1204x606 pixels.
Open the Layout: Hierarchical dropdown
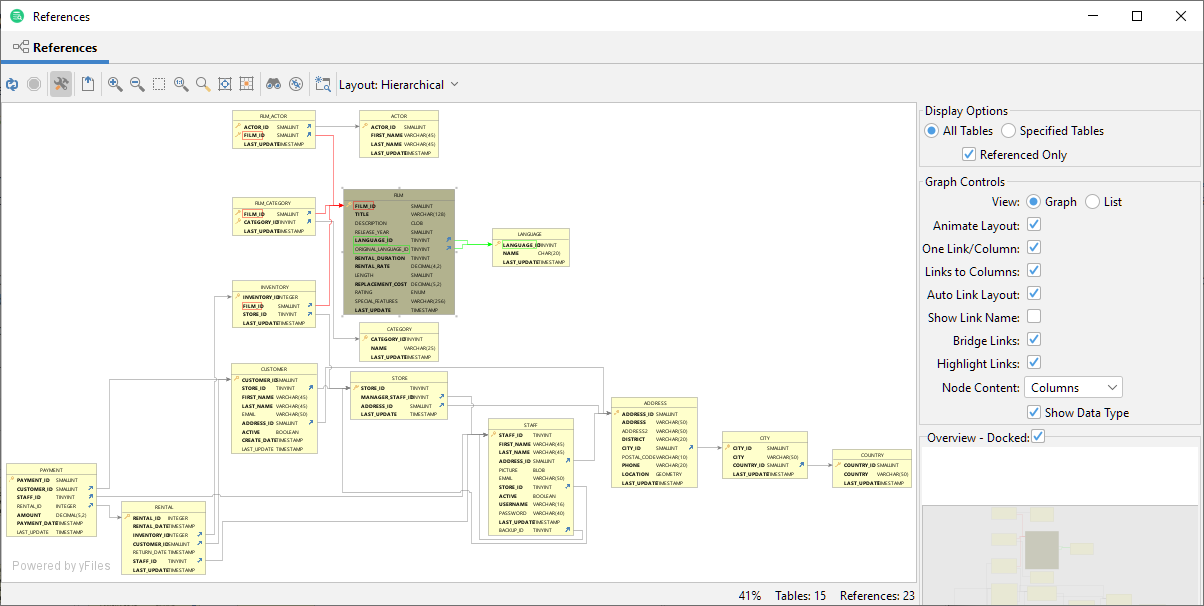click(x=397, y=84)
